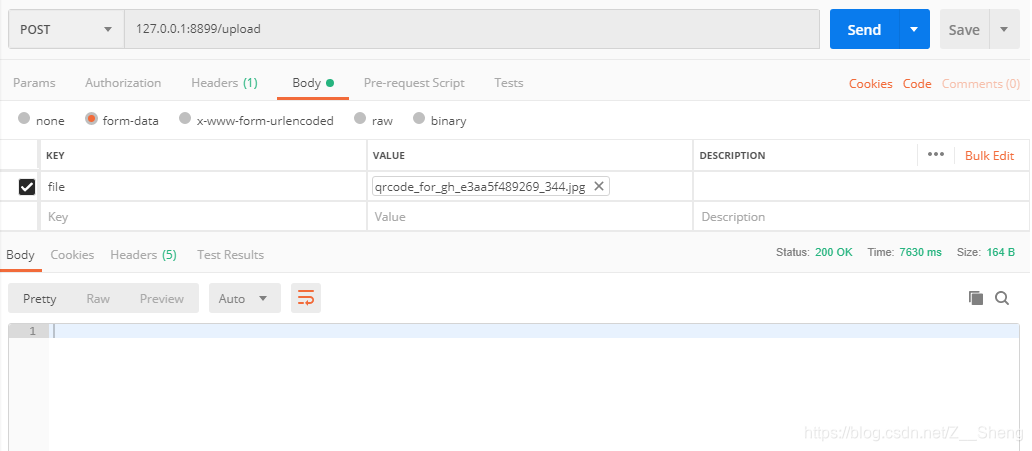Click the 200 OK status text
The height and width of the screenshot is (451, 1032).
(x=833, y=252)
